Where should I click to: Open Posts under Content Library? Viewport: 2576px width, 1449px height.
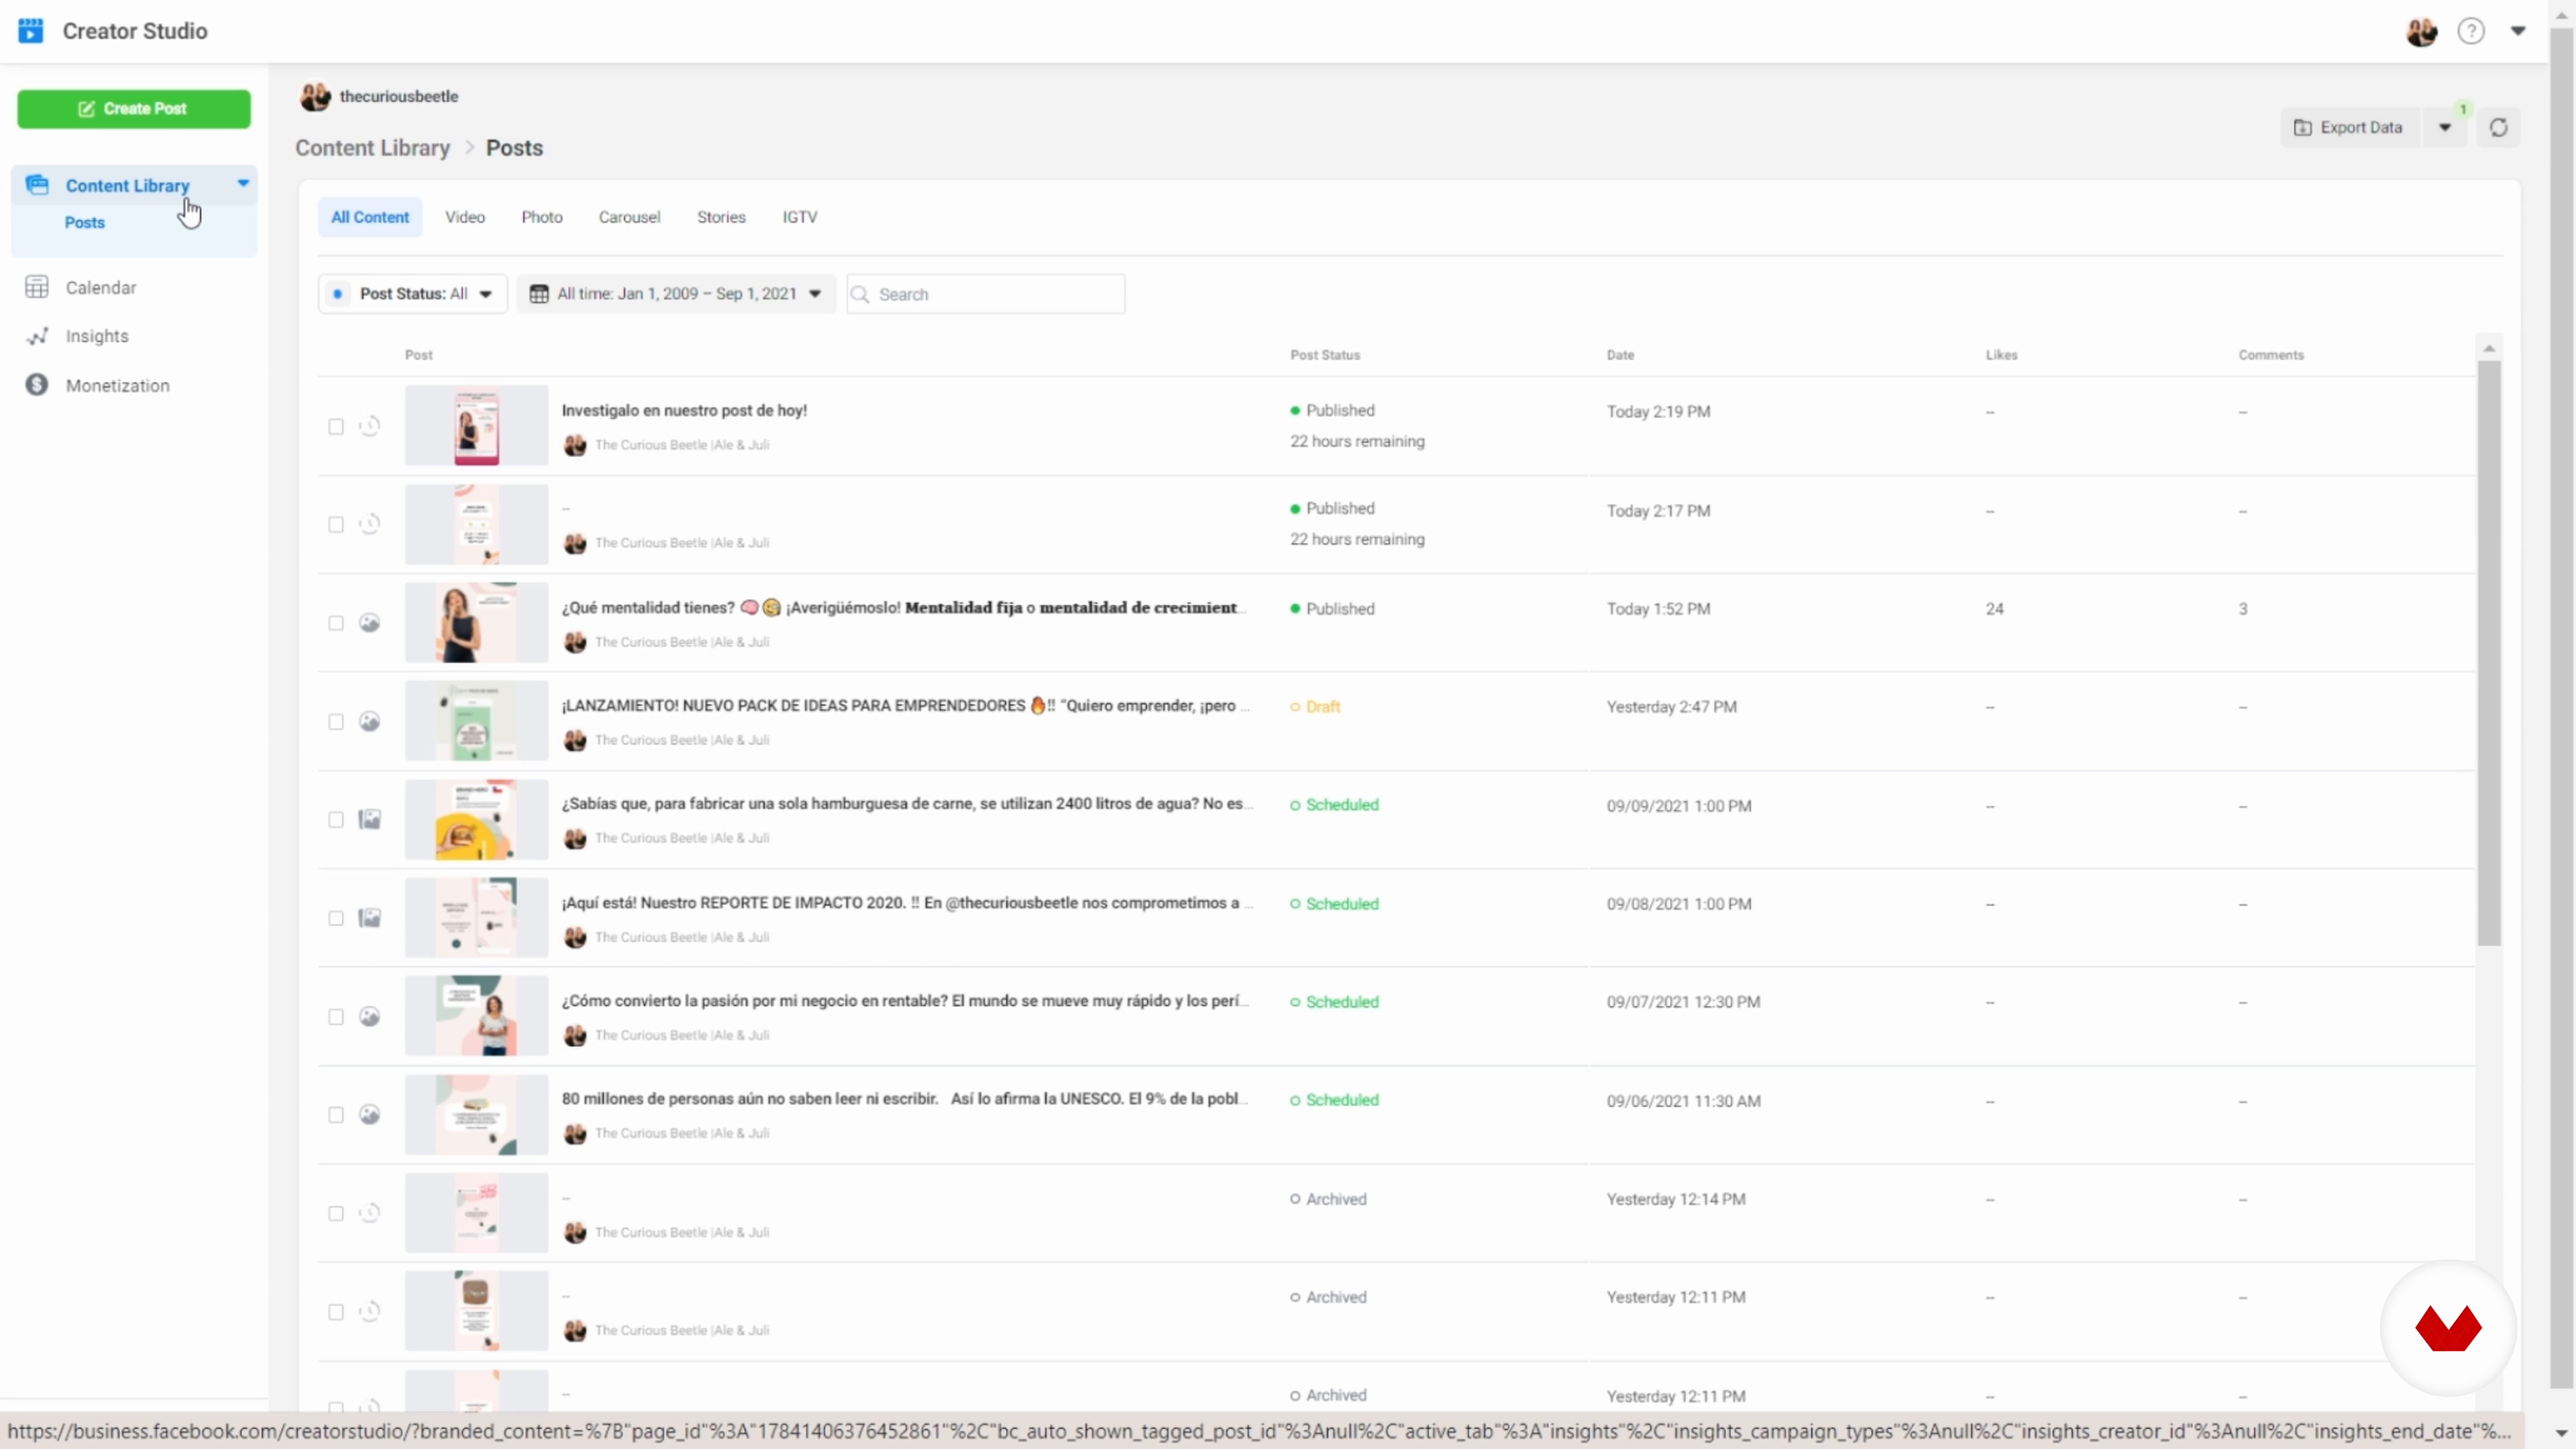tap(85, 222)
